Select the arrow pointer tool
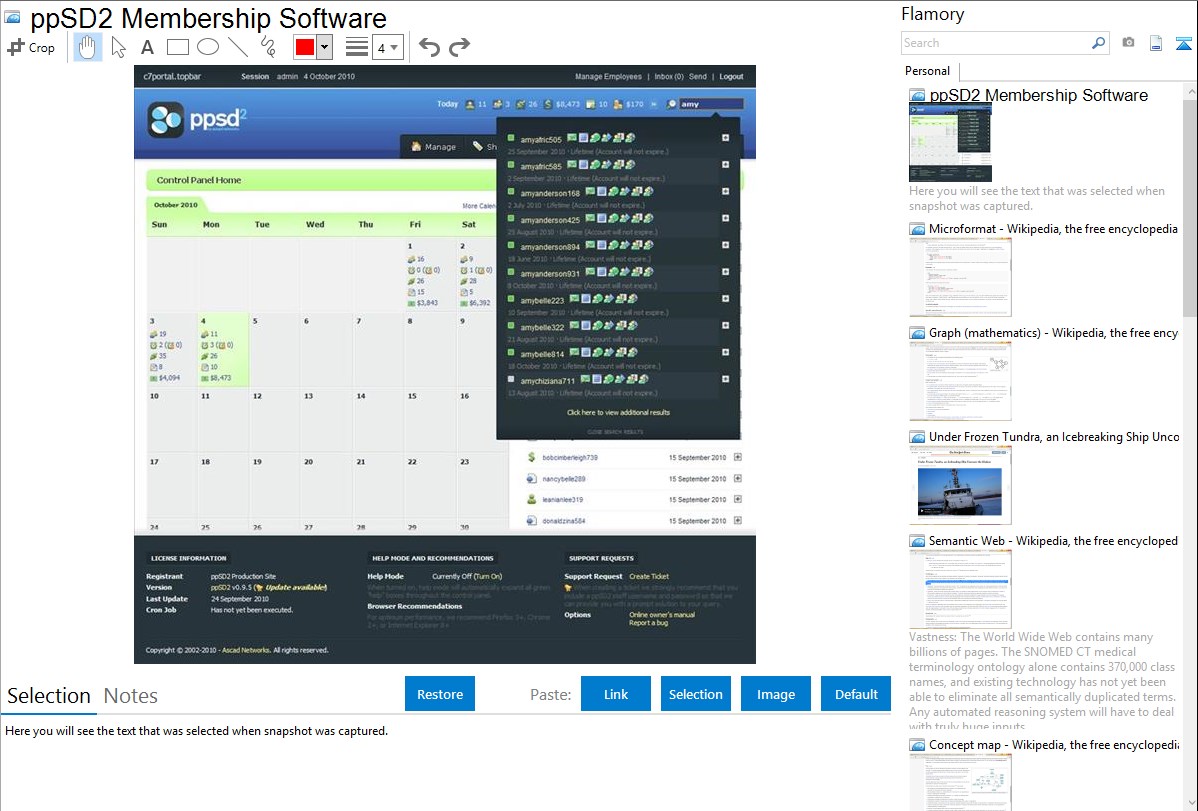Viewport: 1198px width, 811px height. coord(119,47)
